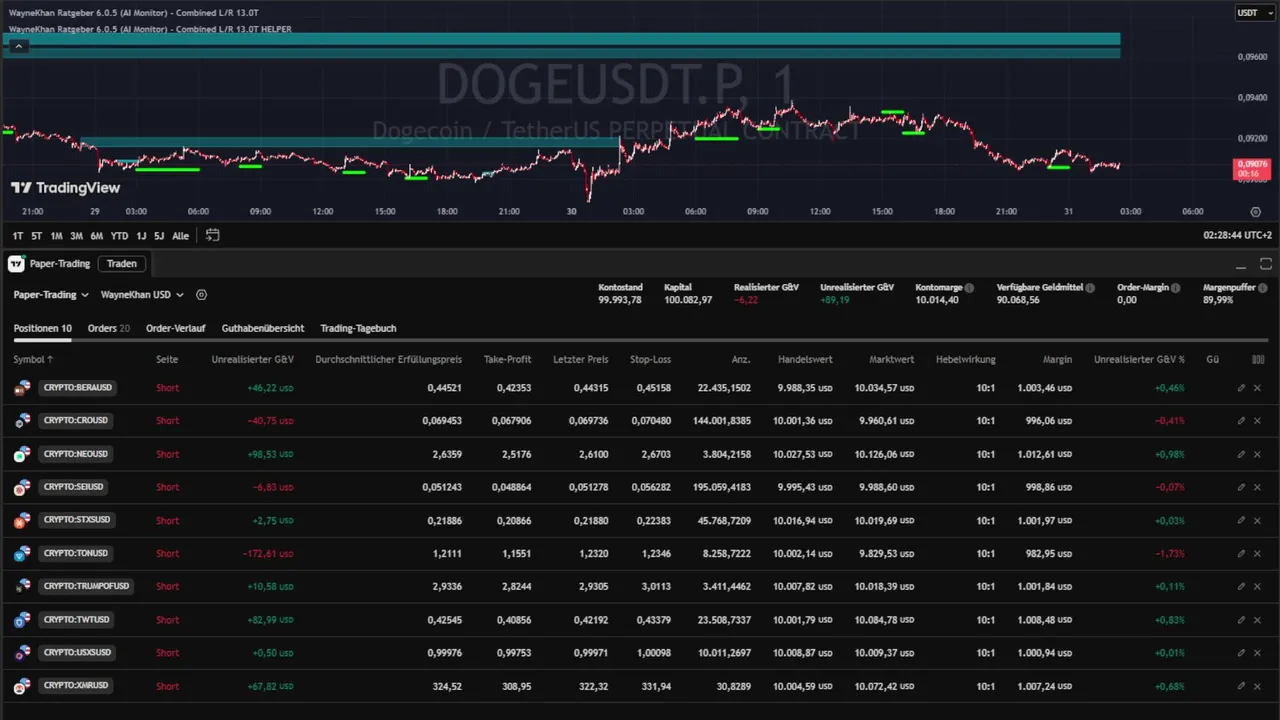Minimize the trading panel
Image resolution: width=1280 pixels, height=720 pixels.
pyautogui.click(x=1241, y=265)
